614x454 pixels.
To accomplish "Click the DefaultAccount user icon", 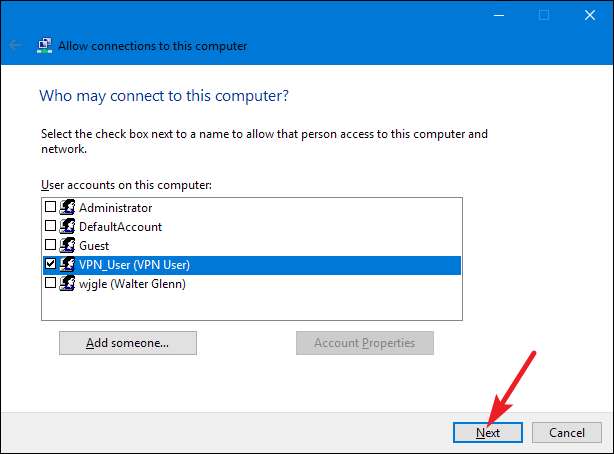I will point(68,227).
